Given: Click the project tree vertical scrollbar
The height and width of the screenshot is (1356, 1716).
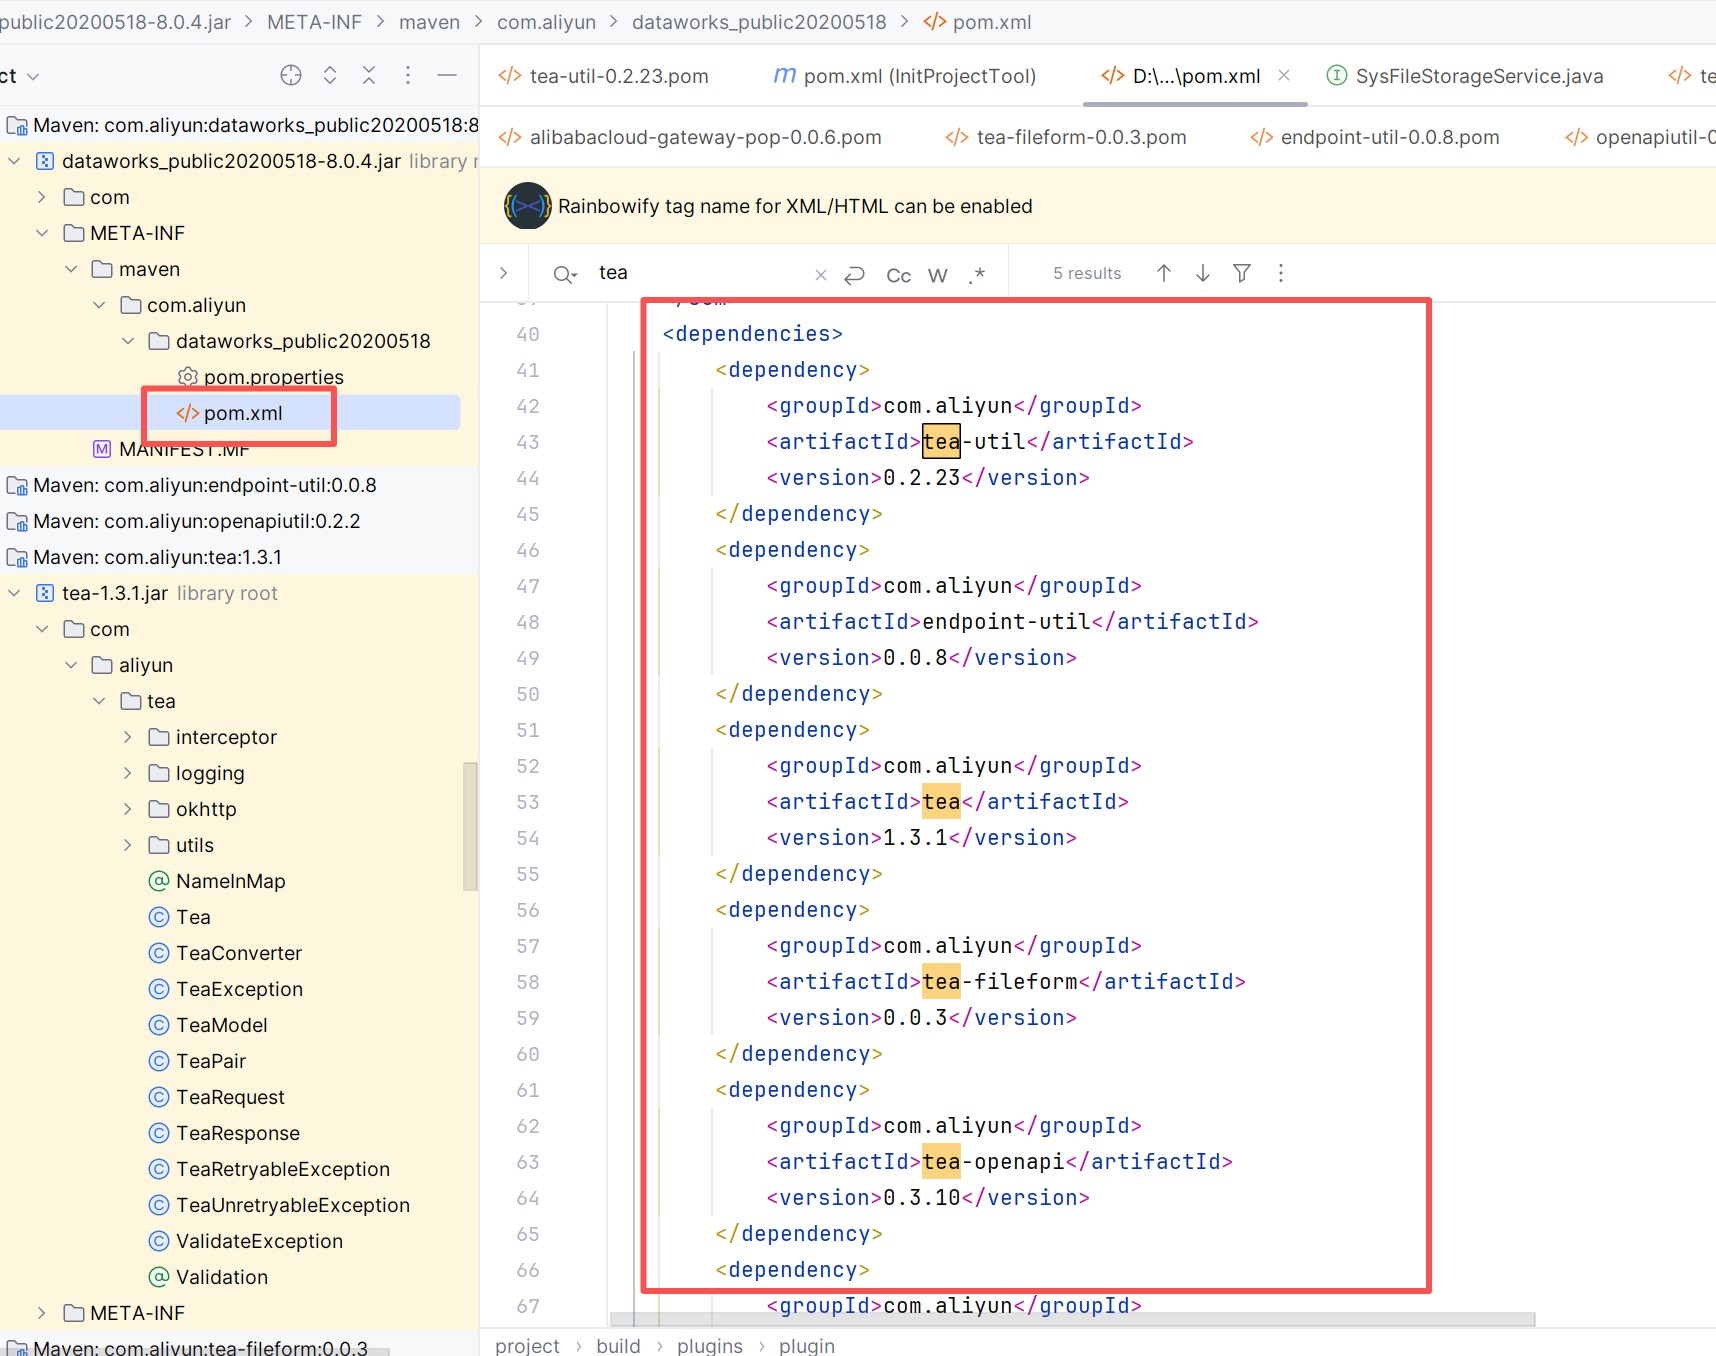Looking at the screenshot, I should (470, 826).
